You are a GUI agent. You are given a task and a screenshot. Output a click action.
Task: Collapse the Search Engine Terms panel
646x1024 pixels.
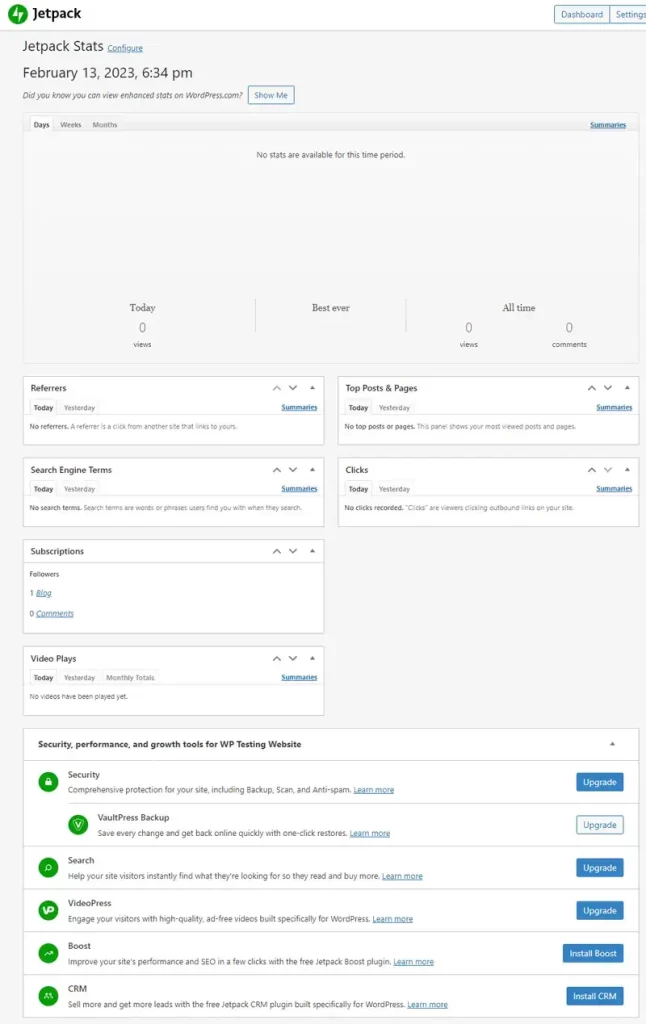[x=312, y=470]
